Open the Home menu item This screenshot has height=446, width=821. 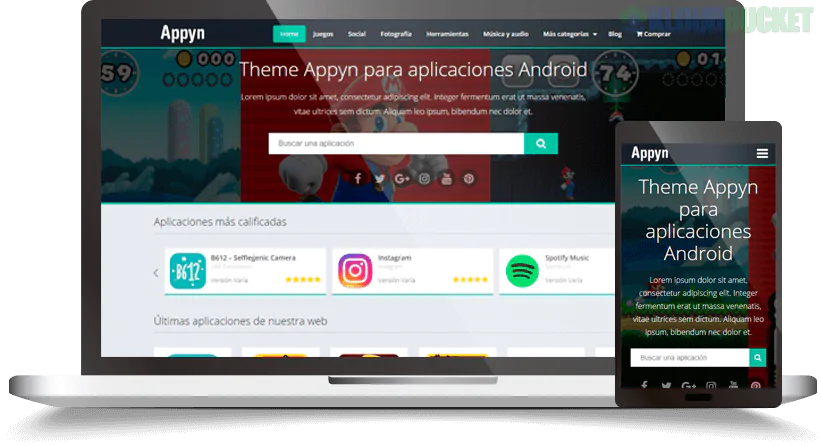289,34
